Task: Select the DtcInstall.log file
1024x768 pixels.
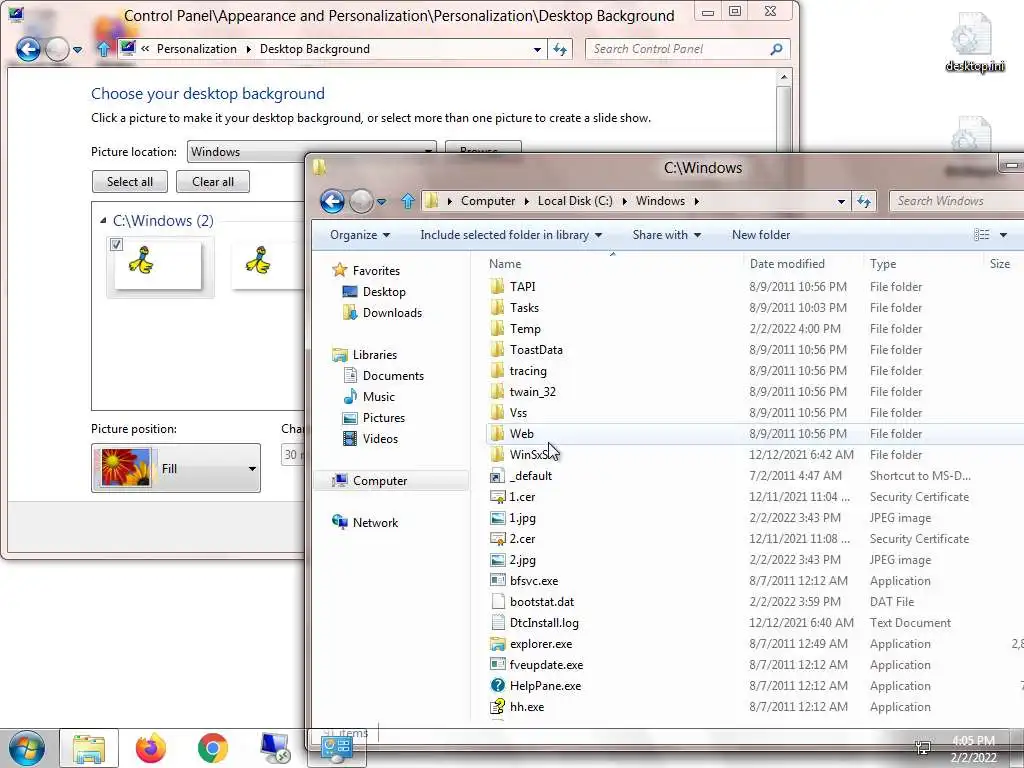Action: click(x=544, y=623)
